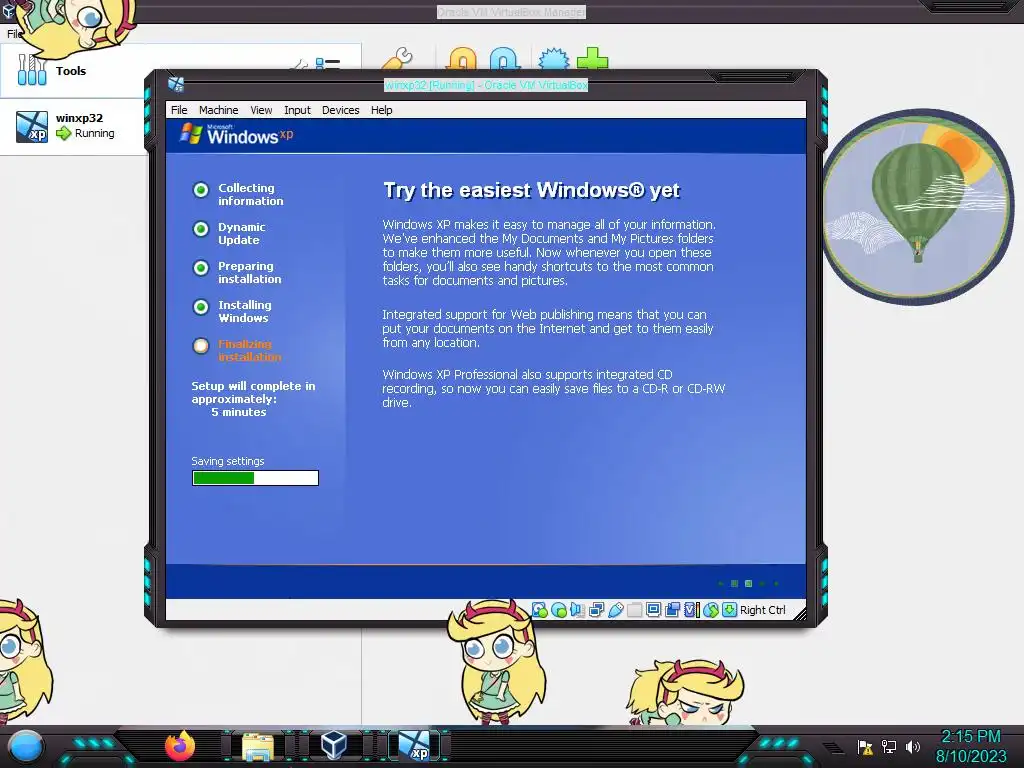This screenshot has height=768, width=1024.
Task: Click the blue Export appliance icon
Action: tap(505, 59)
